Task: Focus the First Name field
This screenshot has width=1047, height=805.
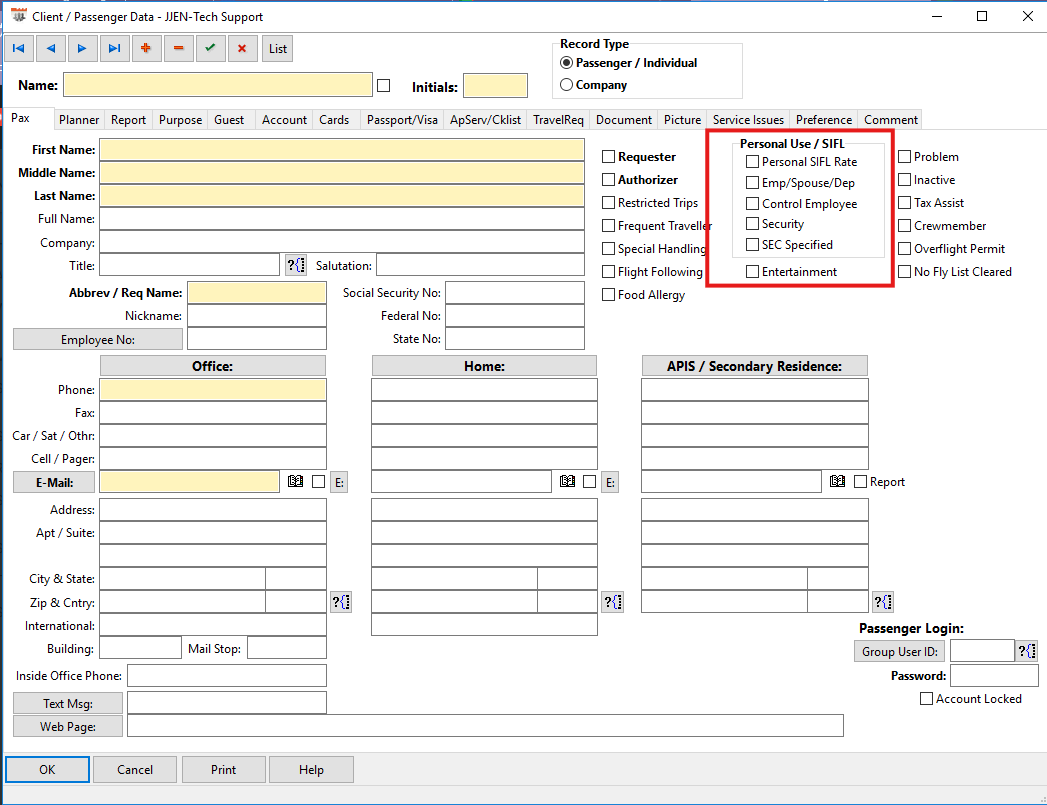Action: (342, 150)
